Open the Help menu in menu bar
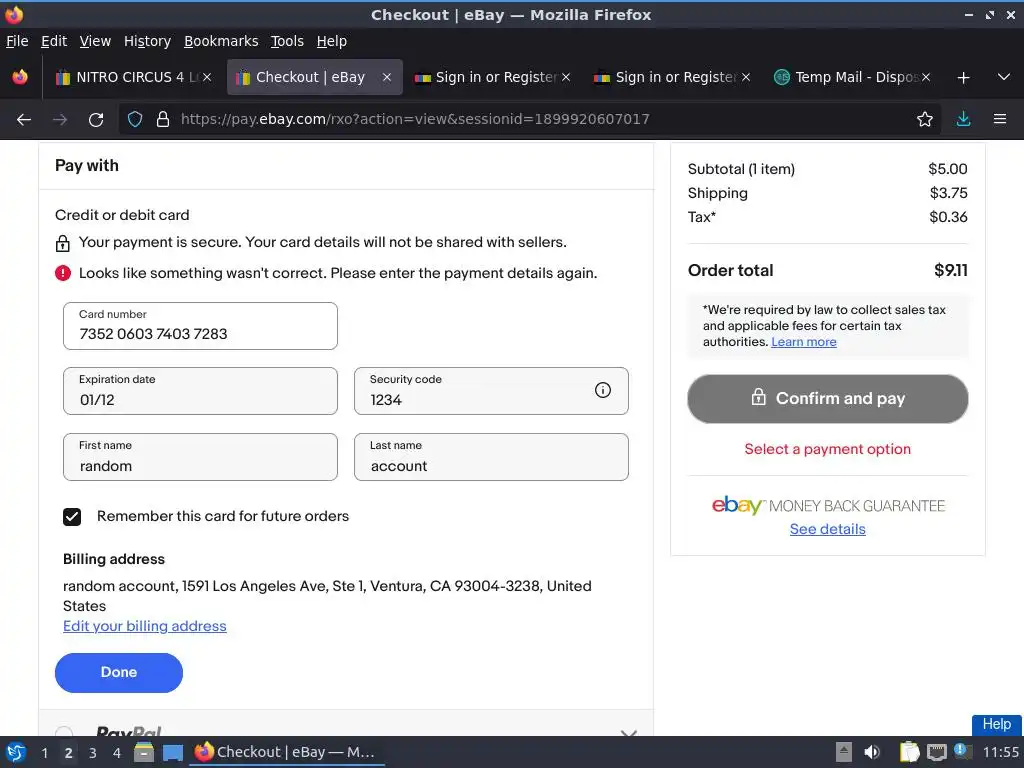This screenshot has width=1024, height=768. (x=332, y=41)
